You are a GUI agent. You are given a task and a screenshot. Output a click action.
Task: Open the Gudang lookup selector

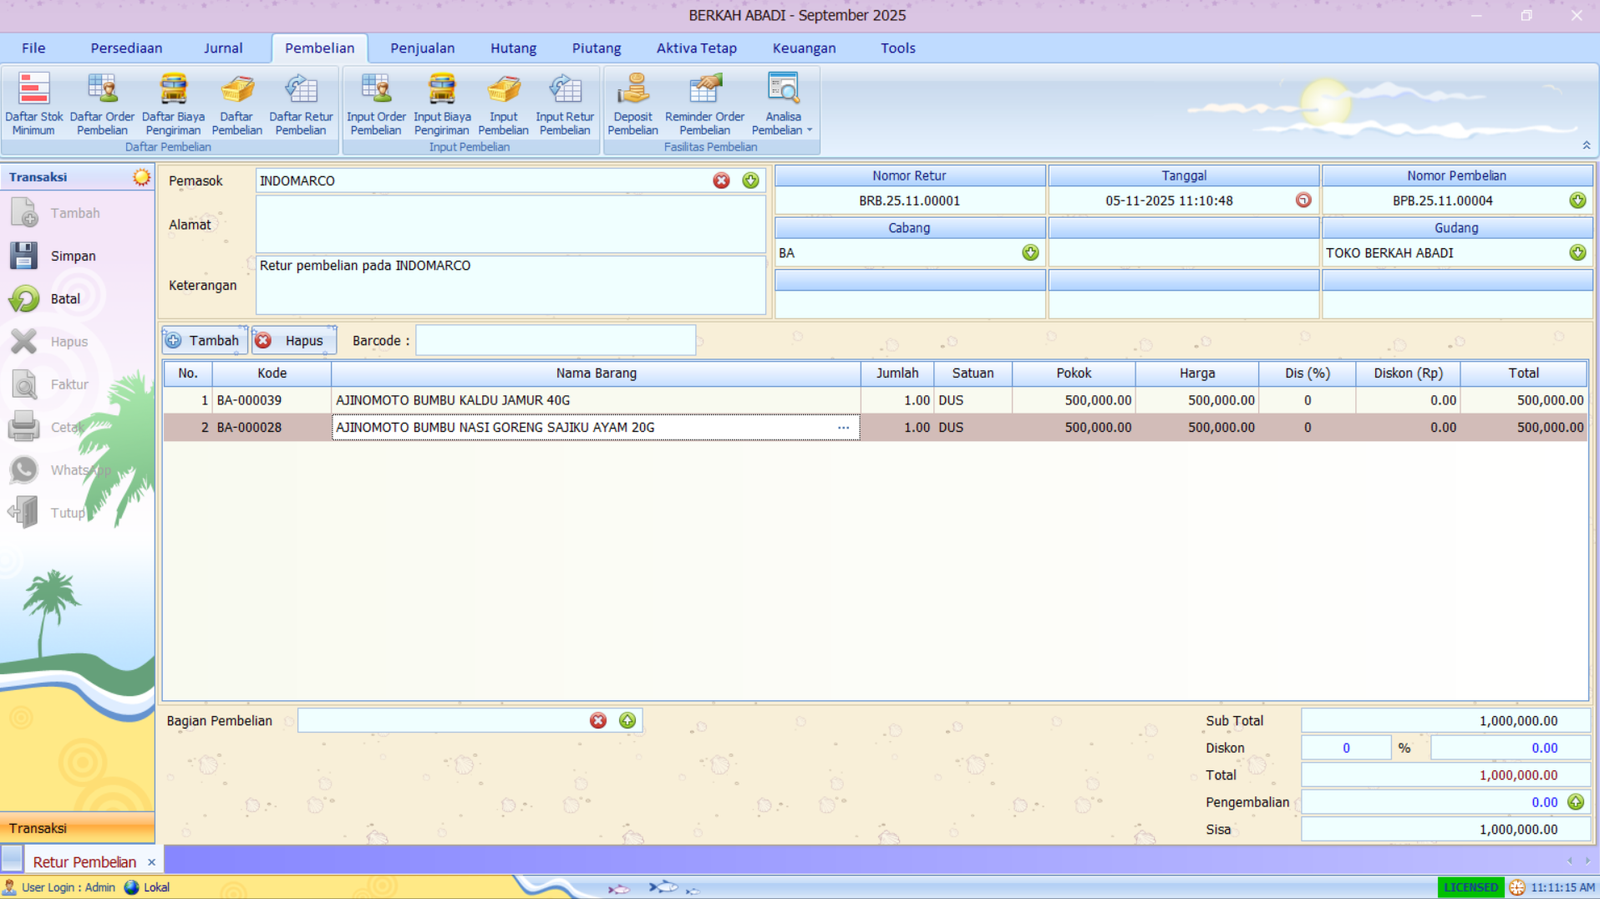(1577, 253)
